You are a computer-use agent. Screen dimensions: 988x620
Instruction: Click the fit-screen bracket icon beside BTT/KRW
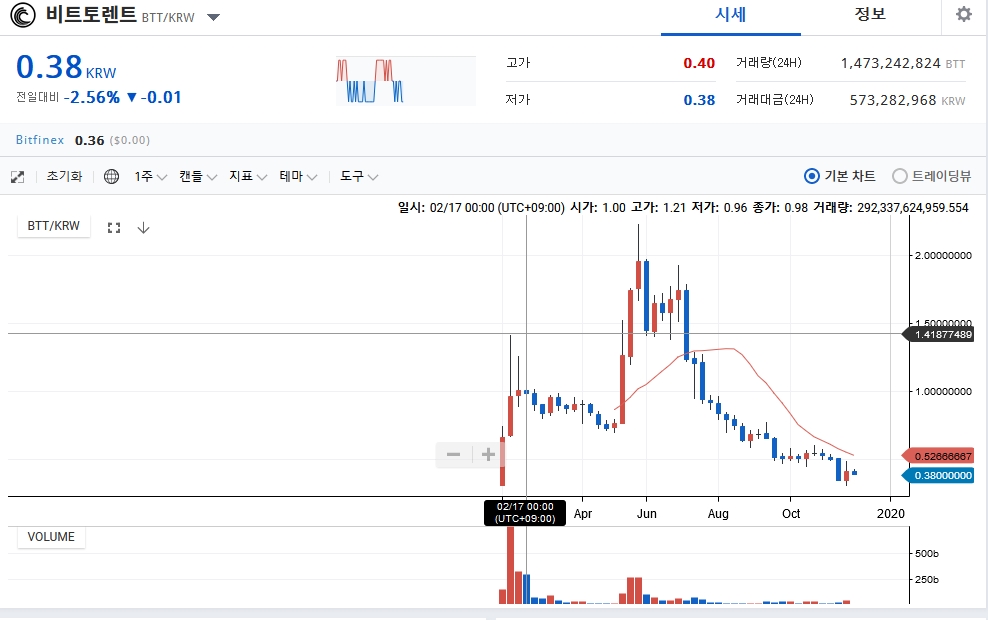pyautogui.click(x=114, y=228)
